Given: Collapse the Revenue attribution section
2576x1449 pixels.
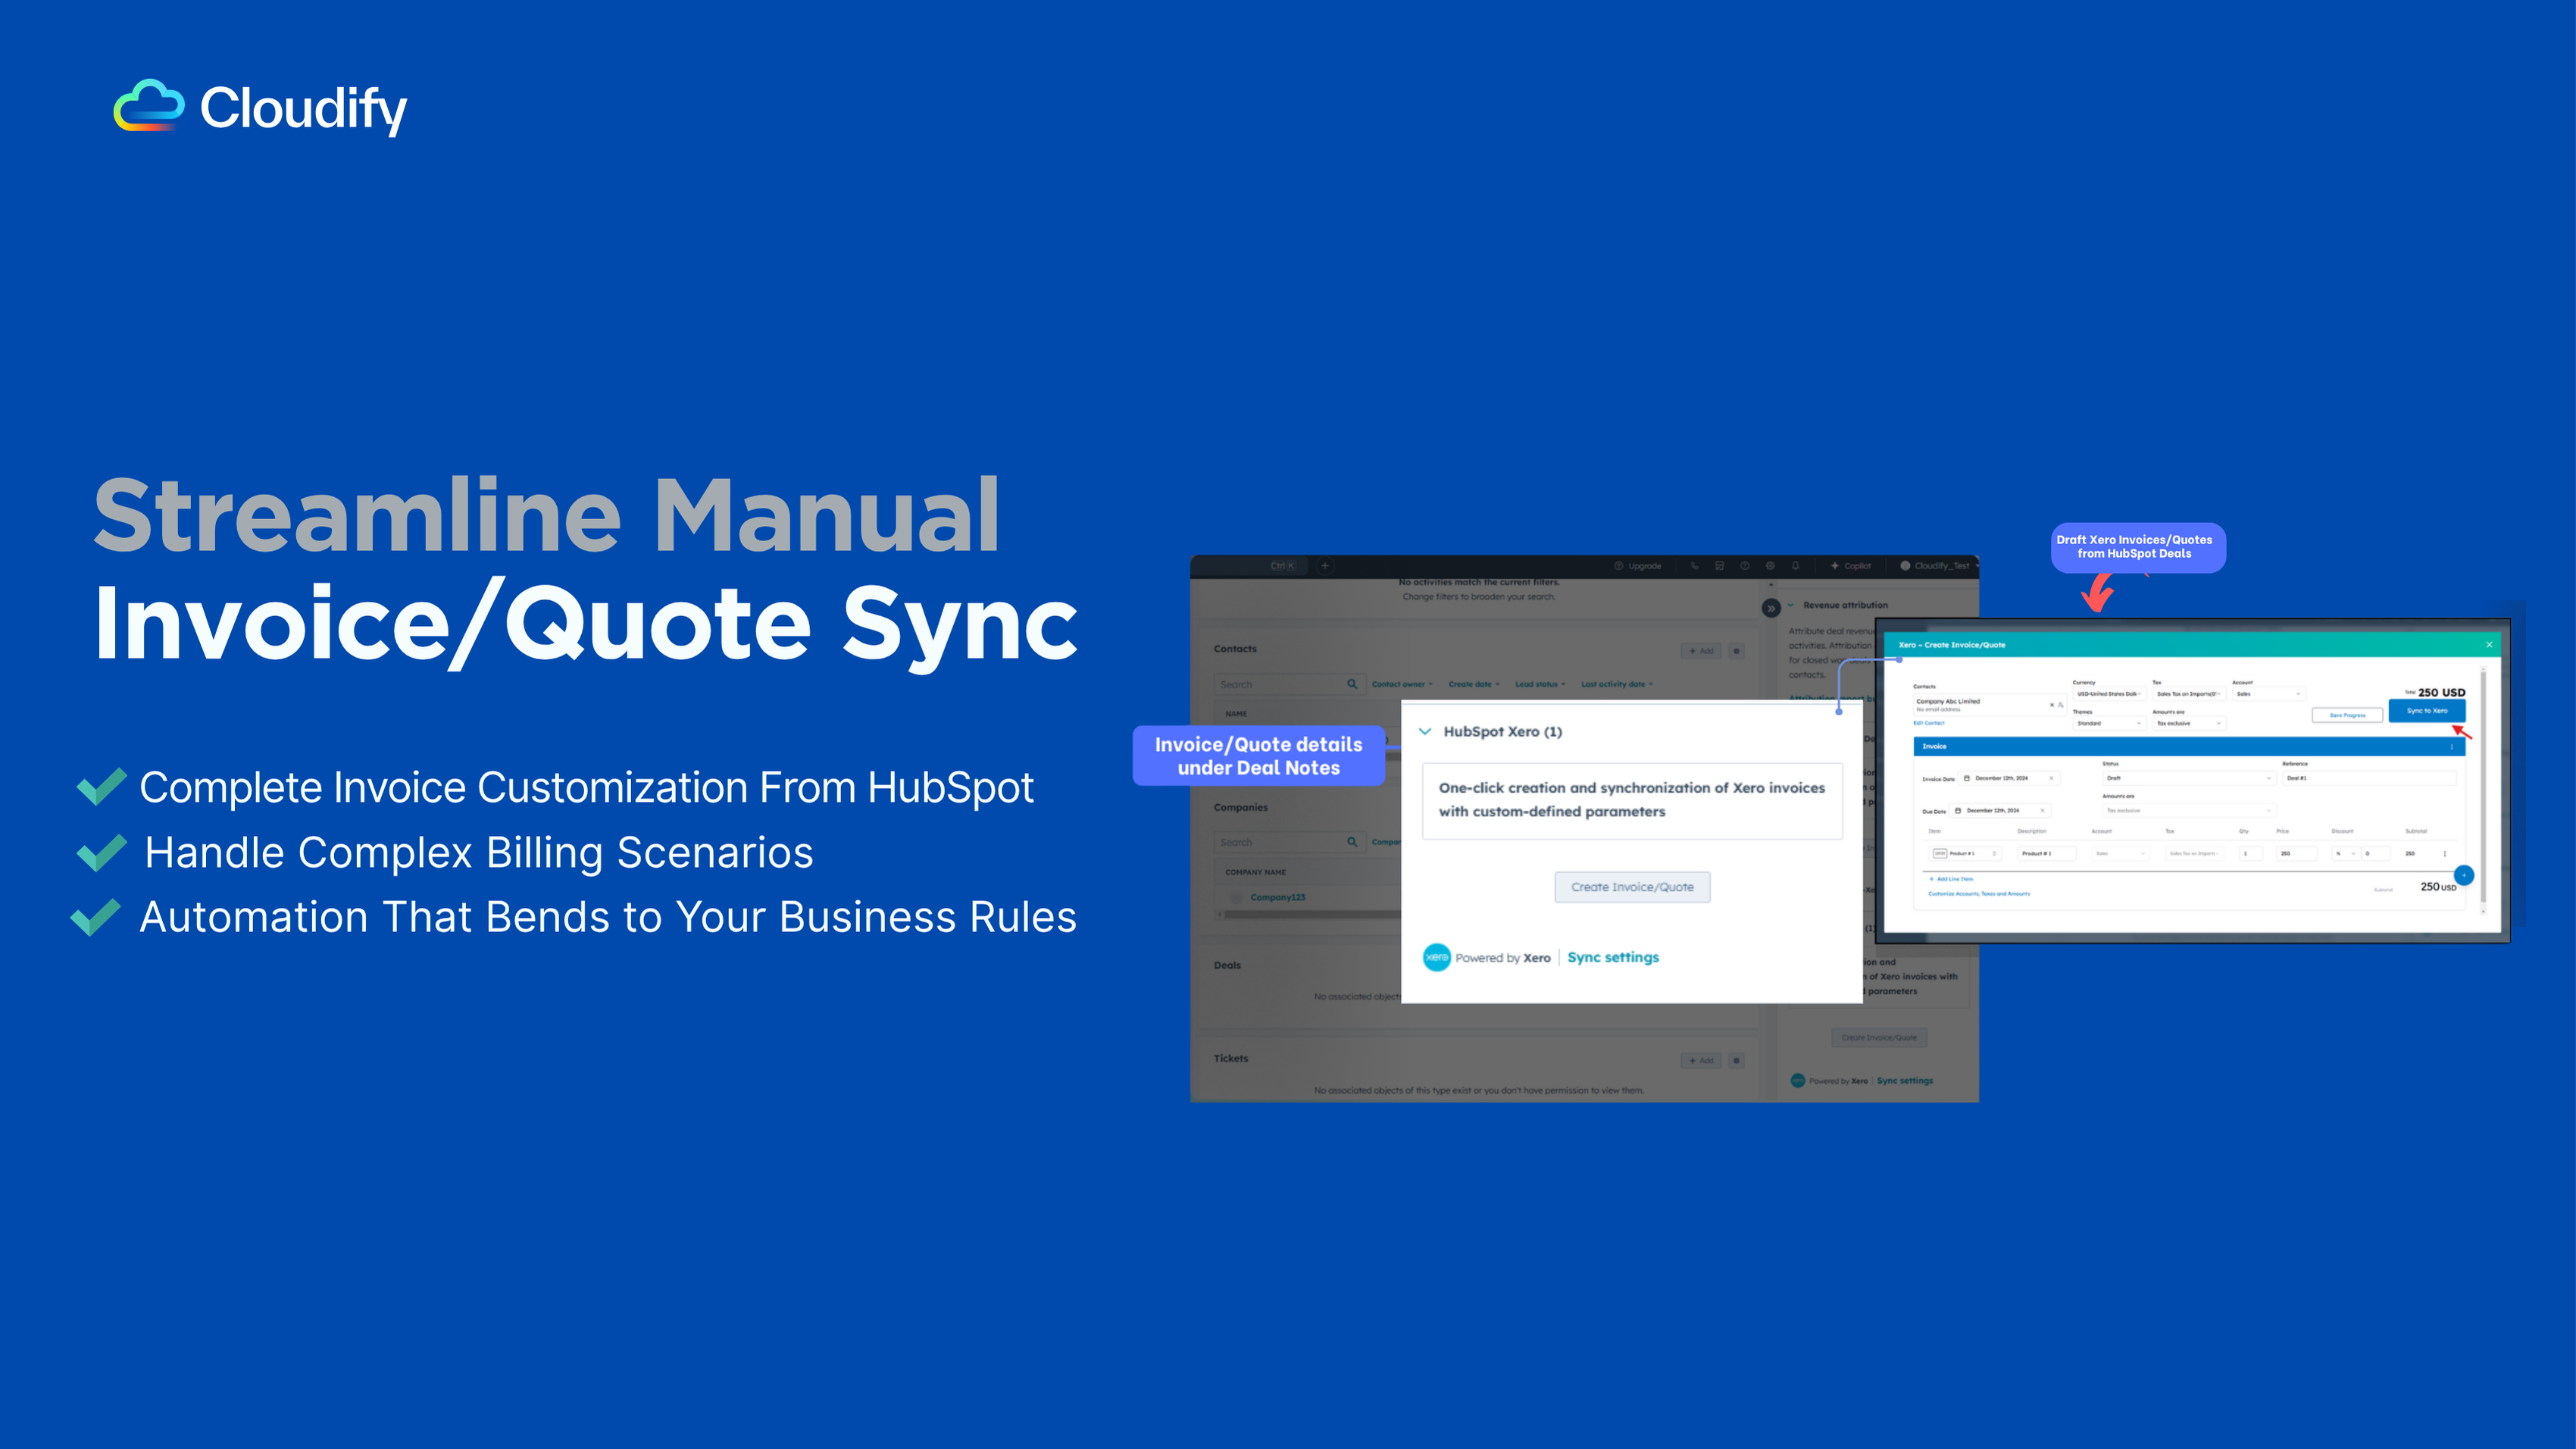Looking at the screenshot, I should pyautogui.click(x=1791, y=605).
